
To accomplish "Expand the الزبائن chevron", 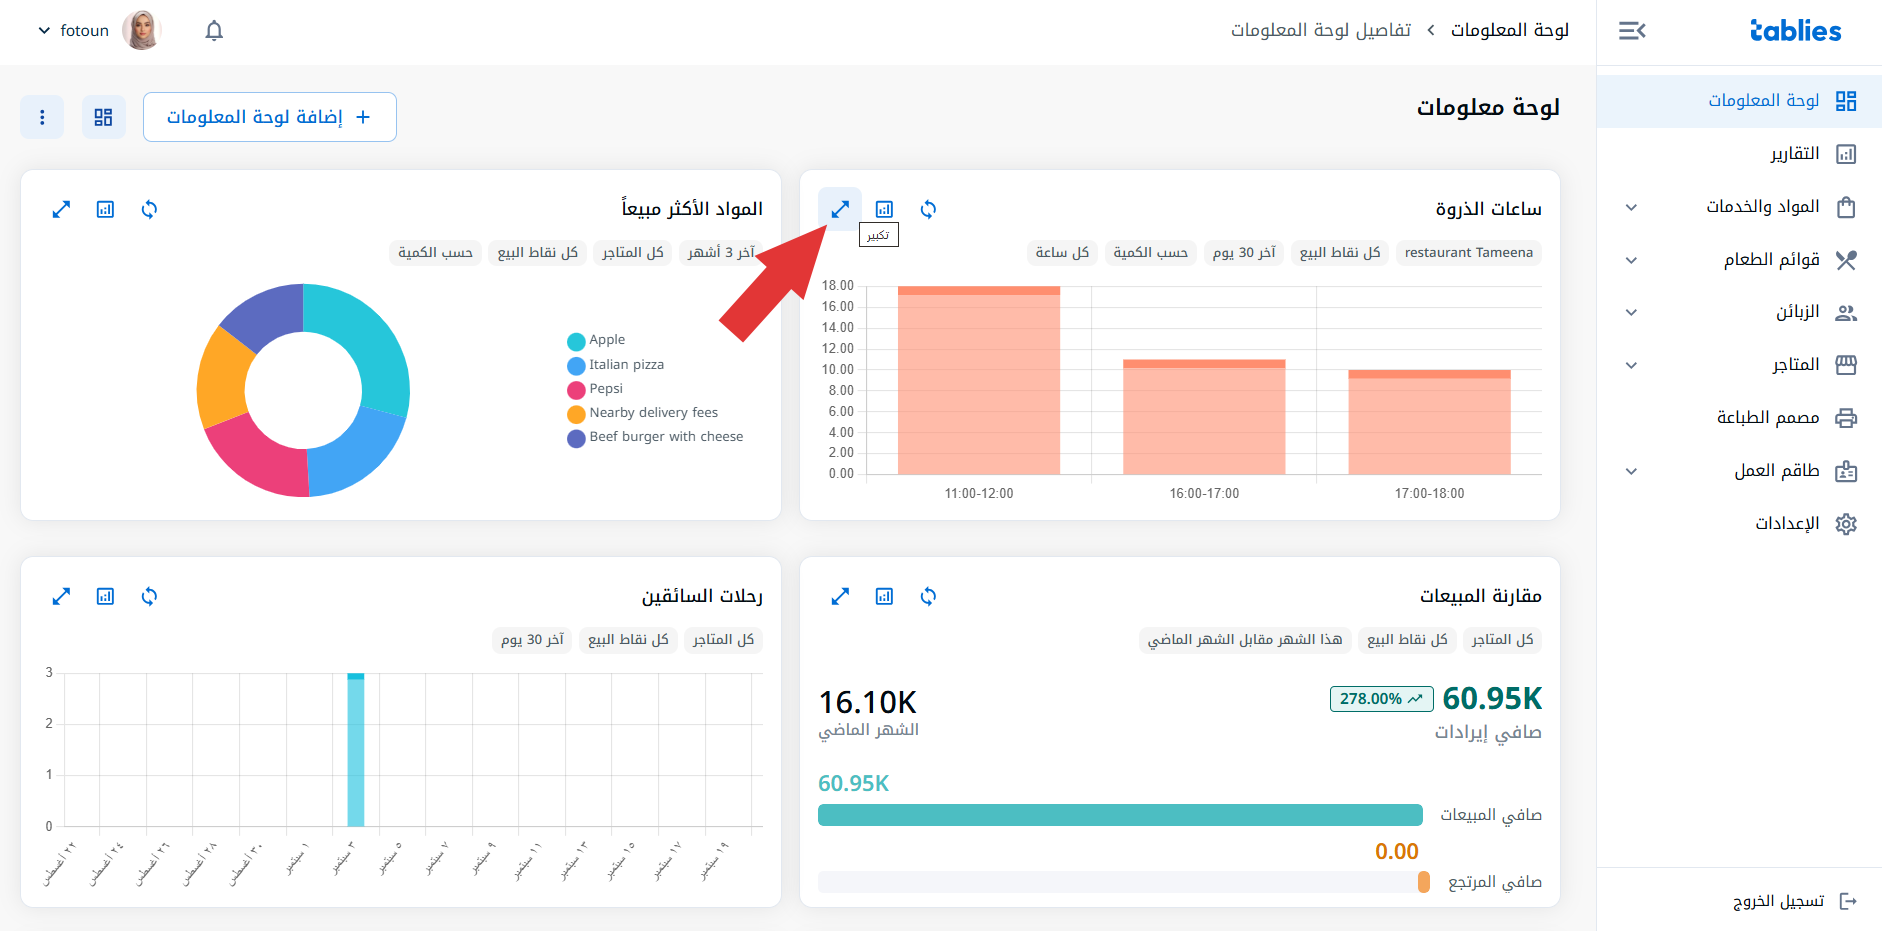I will point(1631,312).
